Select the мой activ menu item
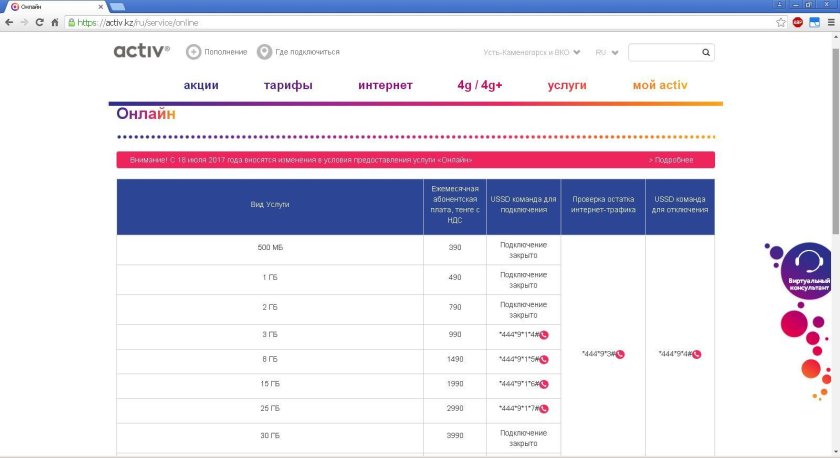This screenshot has height=458, width=840. tap(659, 86)
